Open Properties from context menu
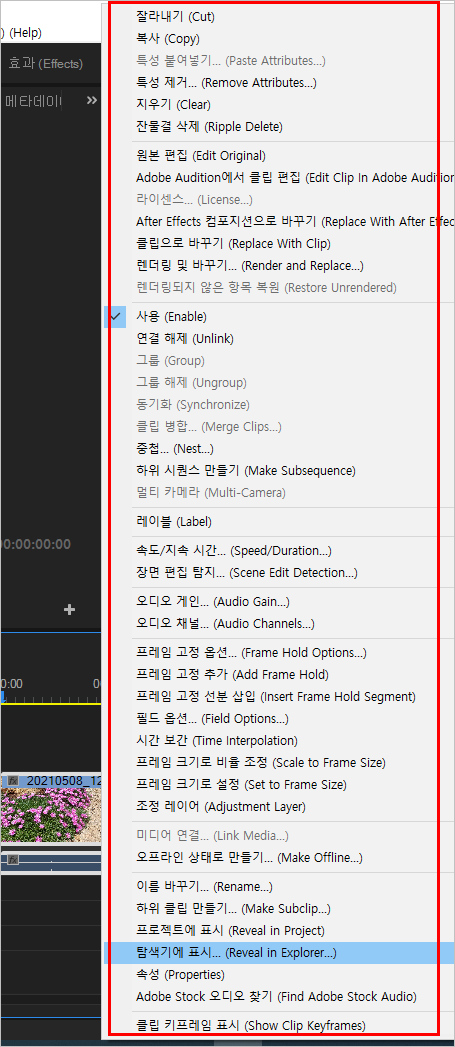The image size is (455, 1047). pos(279,975)
